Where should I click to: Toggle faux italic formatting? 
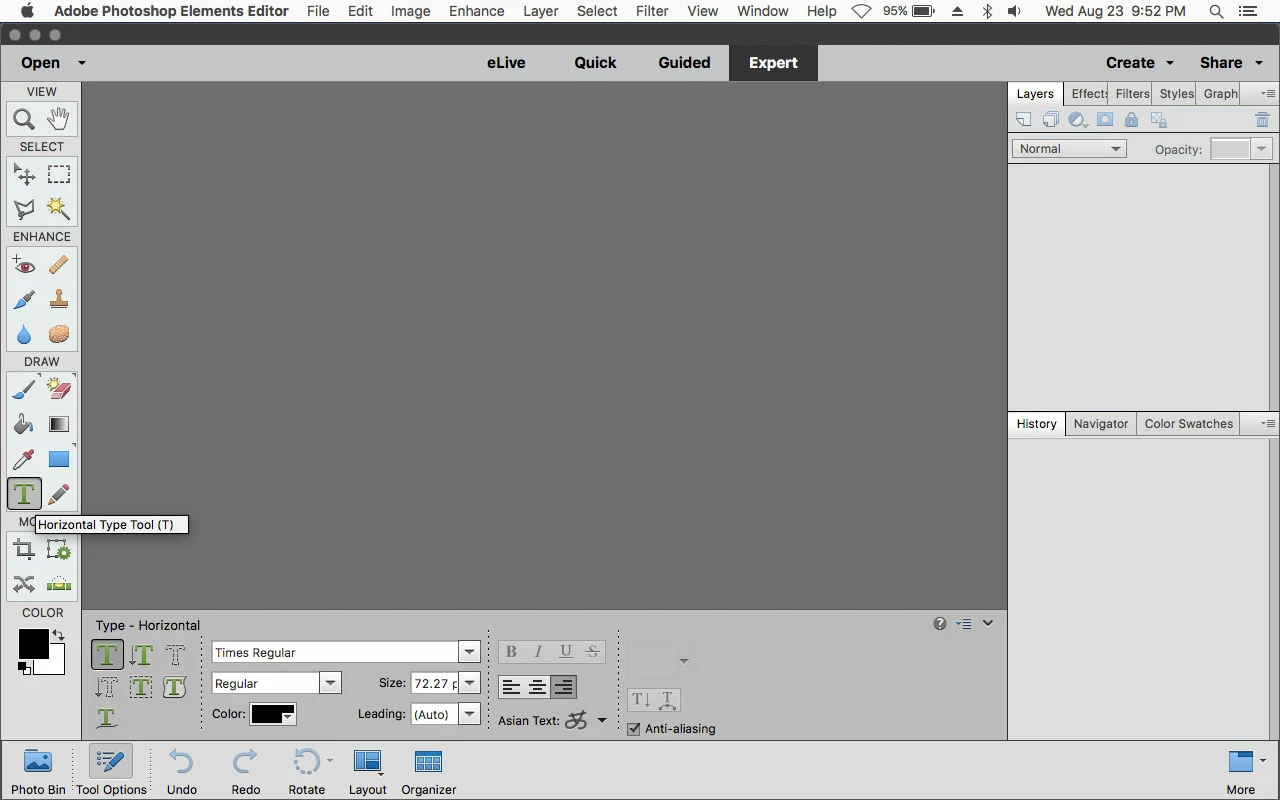[538, 652]
